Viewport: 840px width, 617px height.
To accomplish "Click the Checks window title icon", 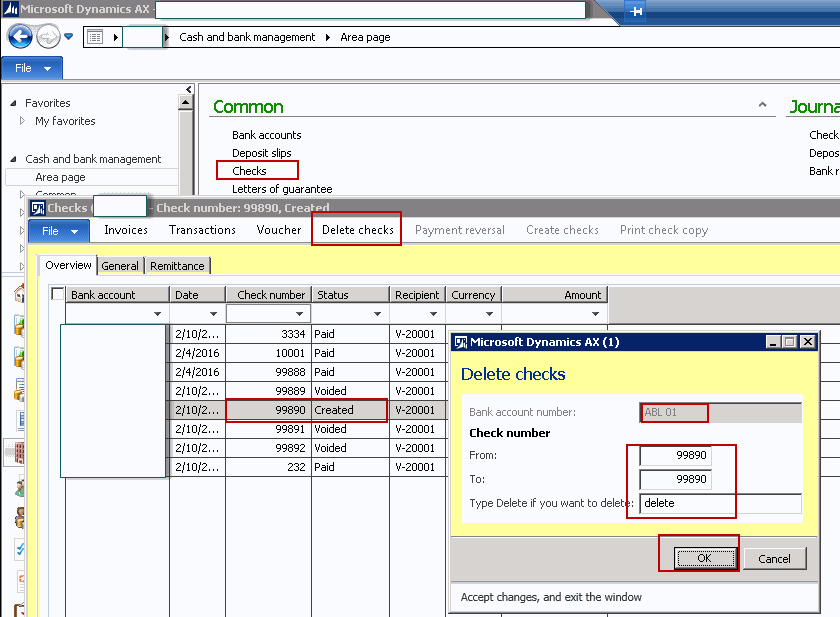I will (x=38, y=208).
